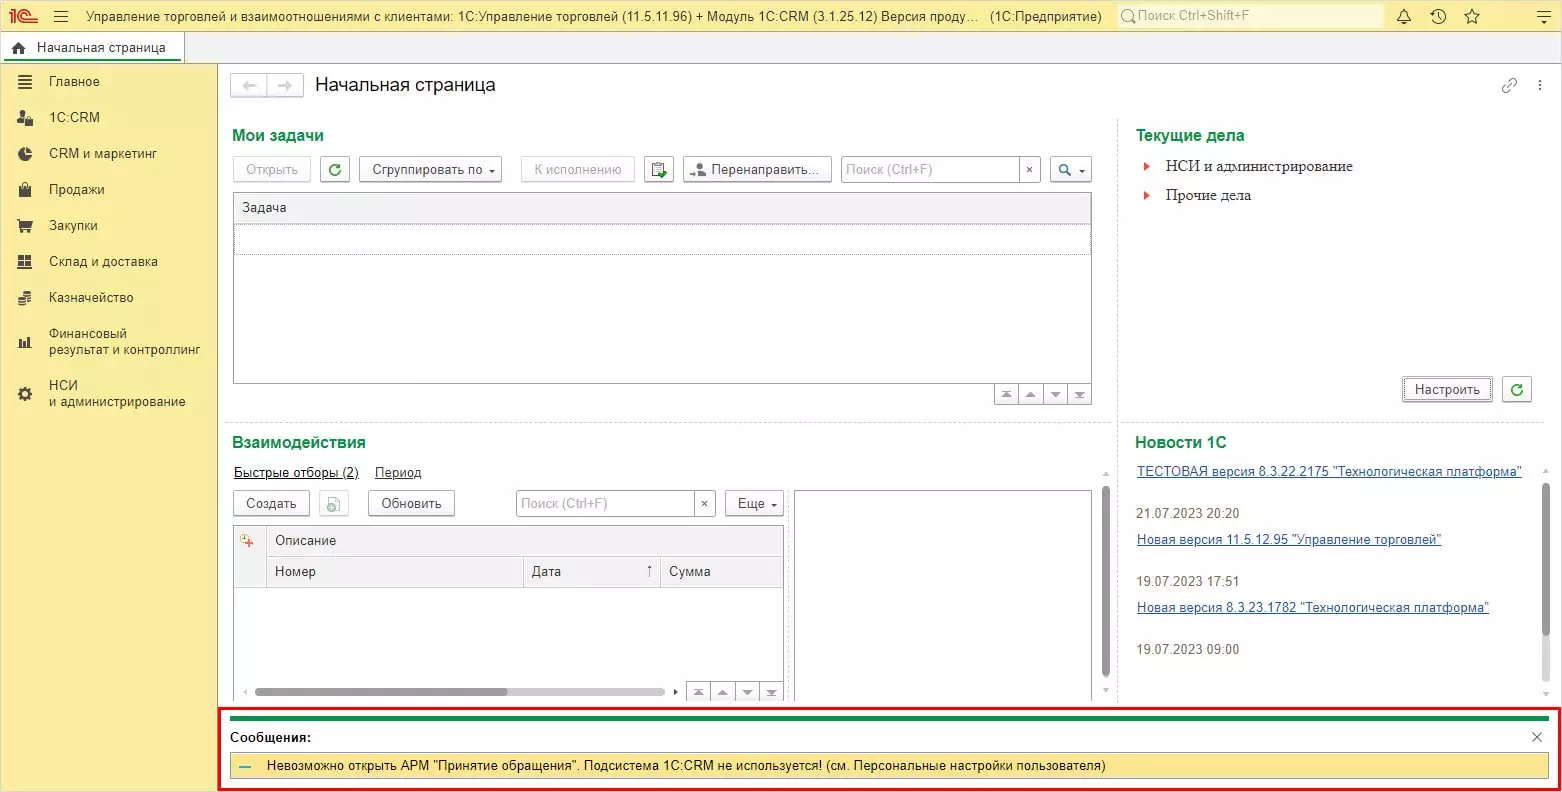
Task: Click the К исполнению button
Action: click(x=578, y=170)
